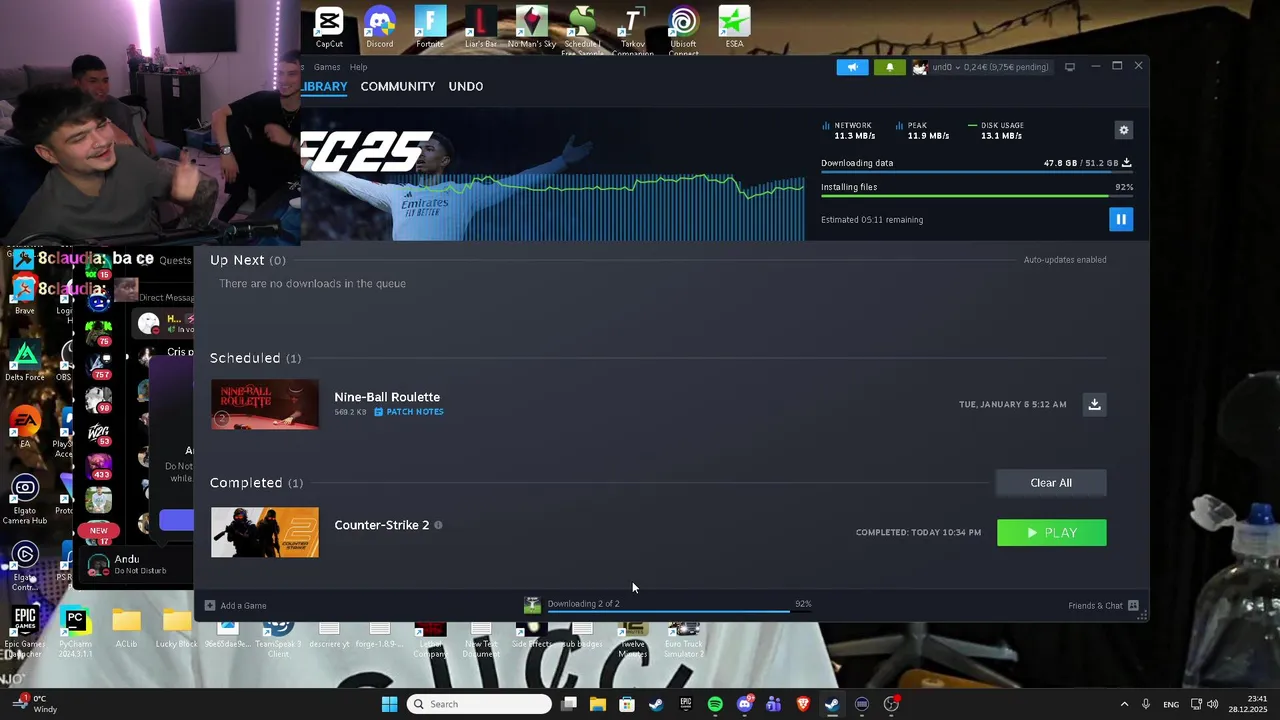Open Brave browser desktop shortcut

pos(25,295)
